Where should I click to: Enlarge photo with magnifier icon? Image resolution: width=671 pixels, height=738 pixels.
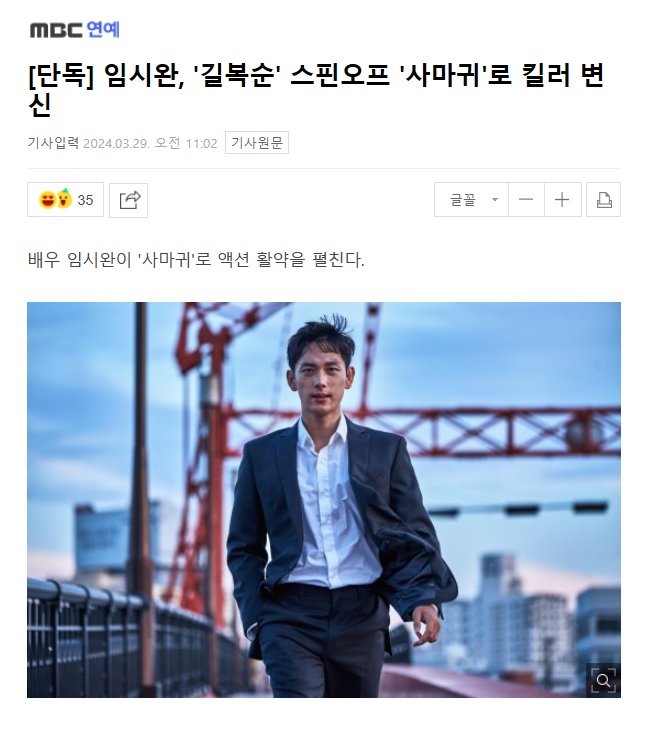[x=603, y=680]
